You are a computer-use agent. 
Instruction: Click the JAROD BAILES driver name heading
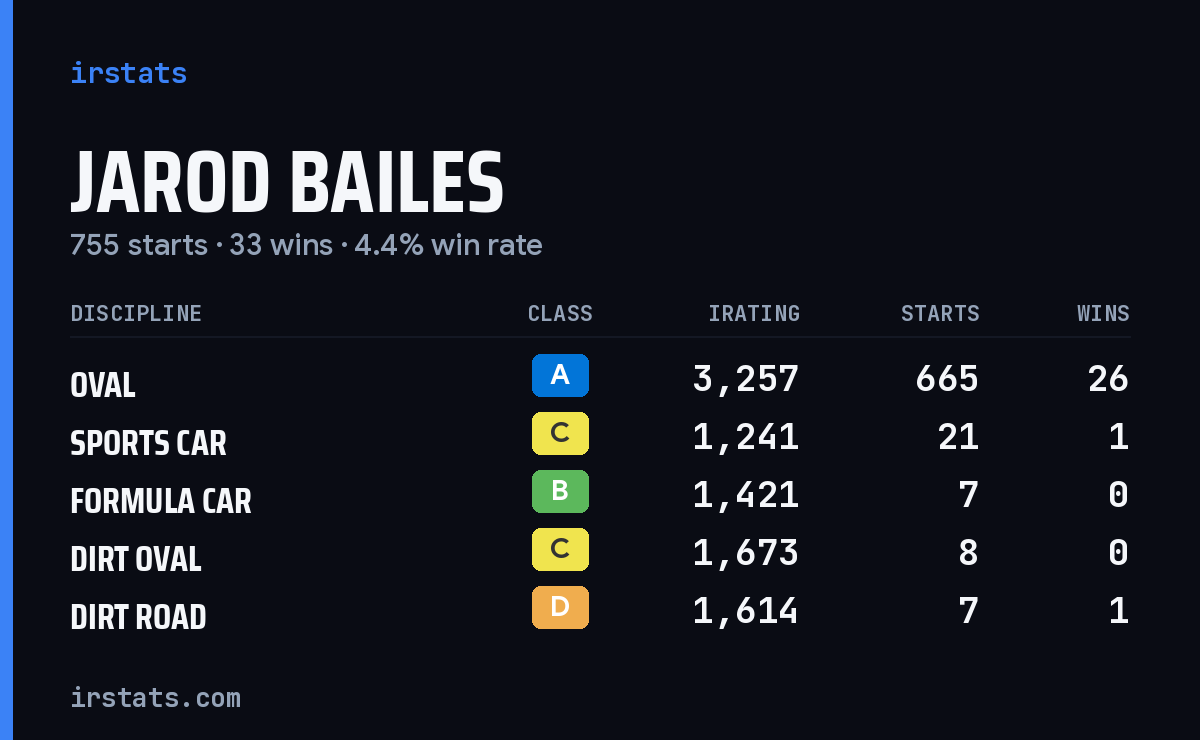pos(287,184)
